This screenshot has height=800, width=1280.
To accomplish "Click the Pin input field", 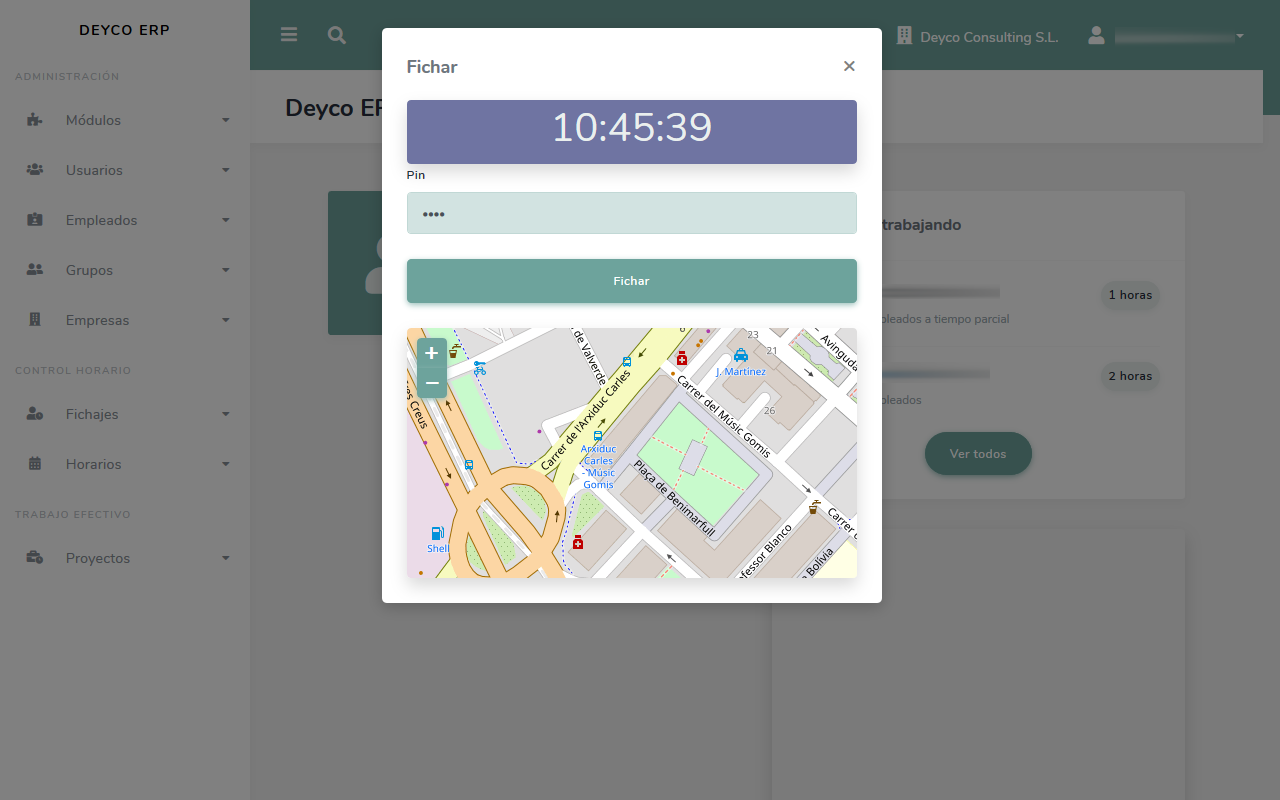I will pyautogui.click(x=632, y=213).
